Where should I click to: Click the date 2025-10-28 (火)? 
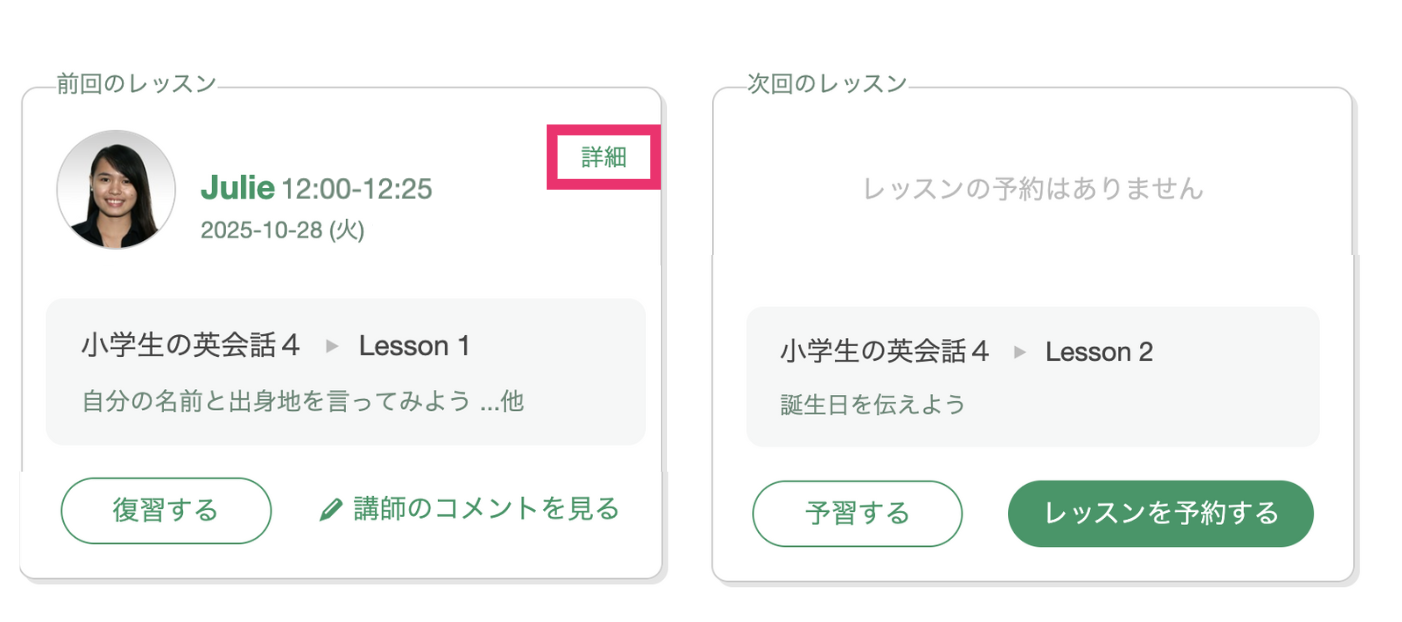(x=282, y=230)
